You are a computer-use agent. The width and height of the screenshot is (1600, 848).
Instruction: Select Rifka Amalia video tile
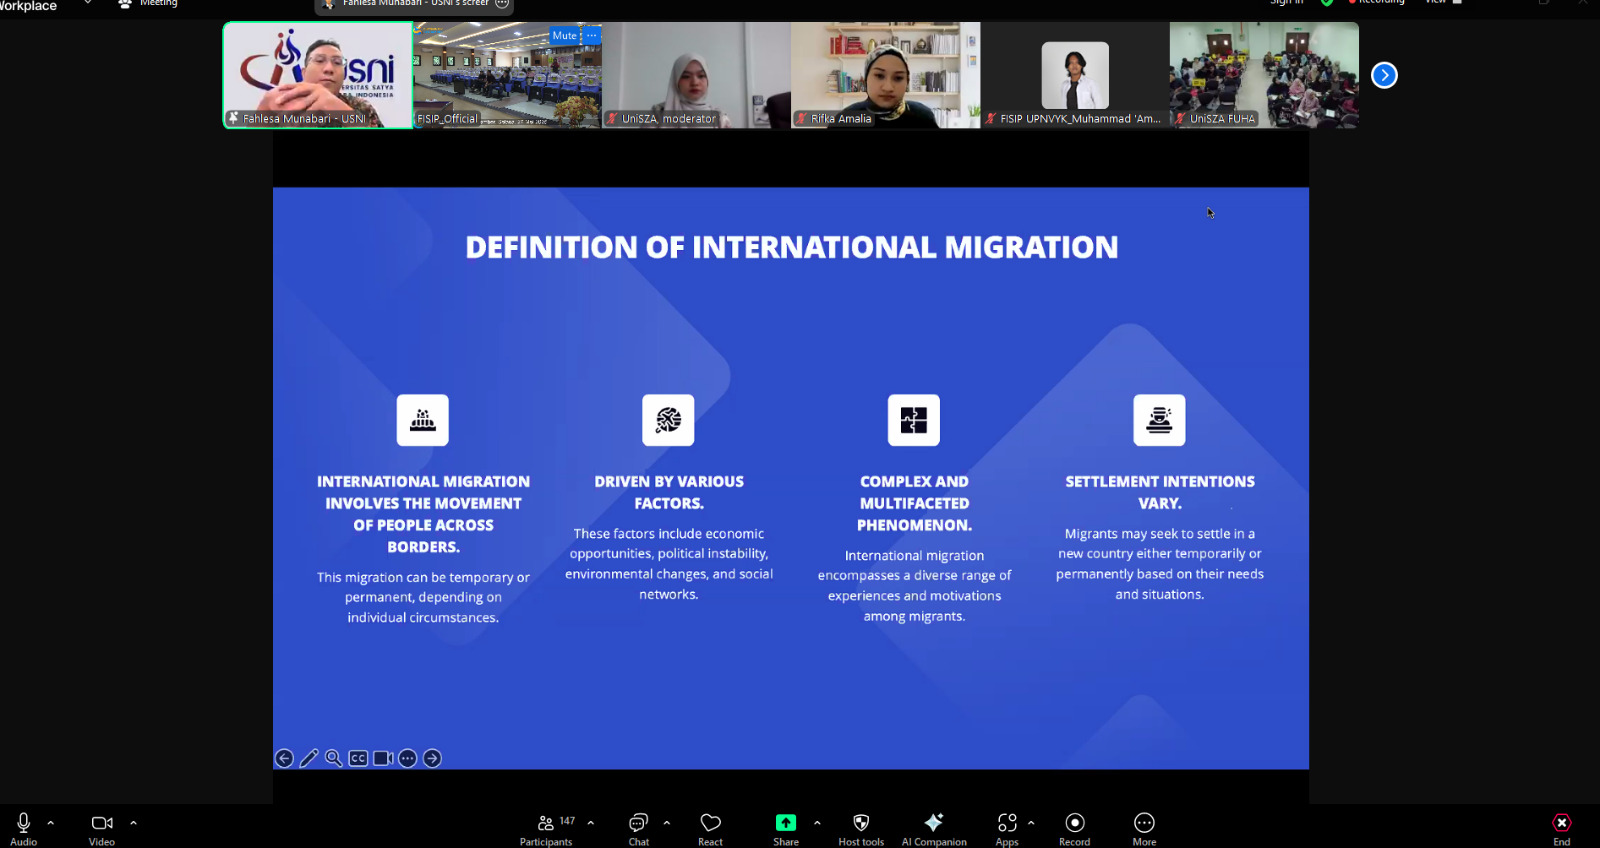[x=886, y=75]
